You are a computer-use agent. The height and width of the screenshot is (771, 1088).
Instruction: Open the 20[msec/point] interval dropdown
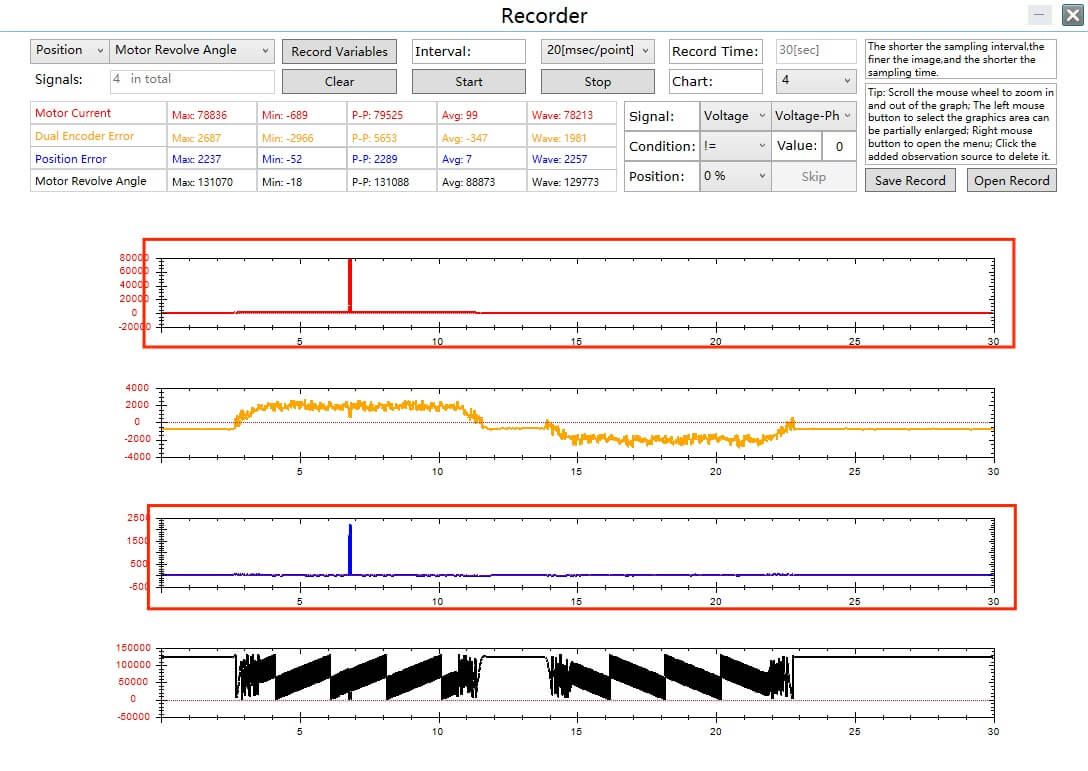coord(598,50)
